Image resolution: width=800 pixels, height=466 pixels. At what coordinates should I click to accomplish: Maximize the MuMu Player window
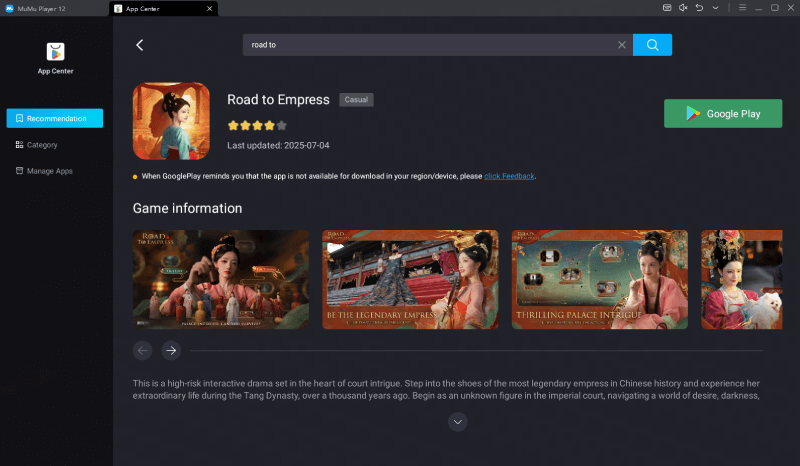tap(774, 8)
